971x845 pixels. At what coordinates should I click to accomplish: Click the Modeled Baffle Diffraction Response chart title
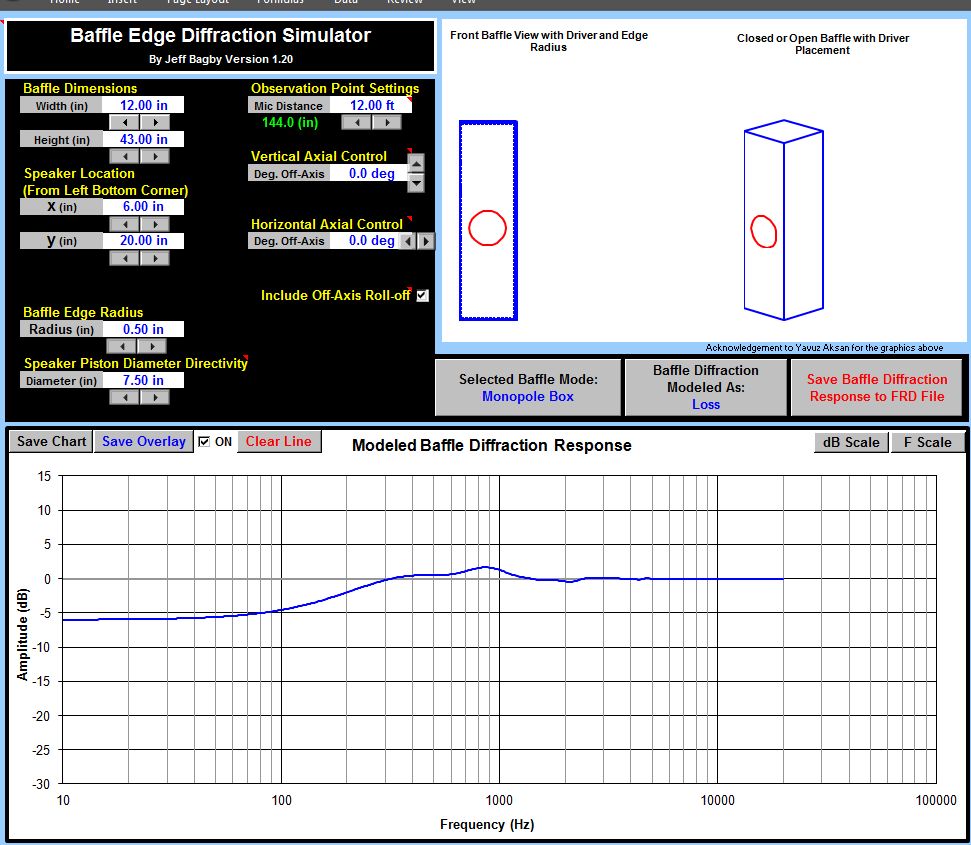point(492,445)
